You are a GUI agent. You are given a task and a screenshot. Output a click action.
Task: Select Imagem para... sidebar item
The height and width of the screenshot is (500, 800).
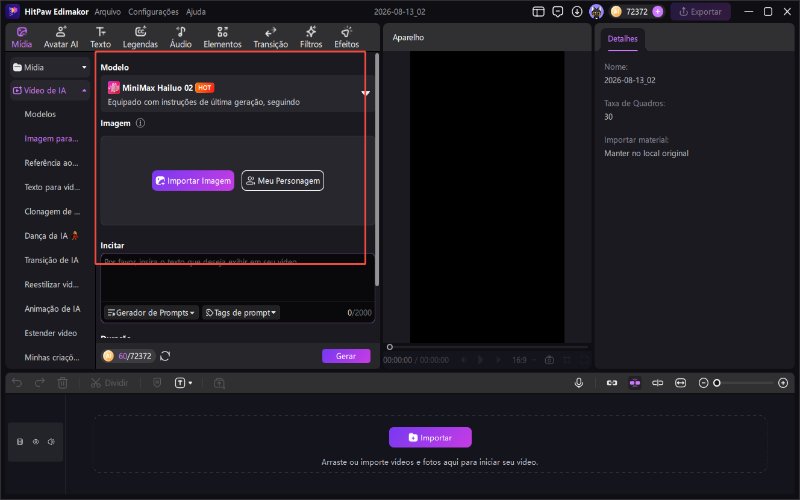(52, 139)
